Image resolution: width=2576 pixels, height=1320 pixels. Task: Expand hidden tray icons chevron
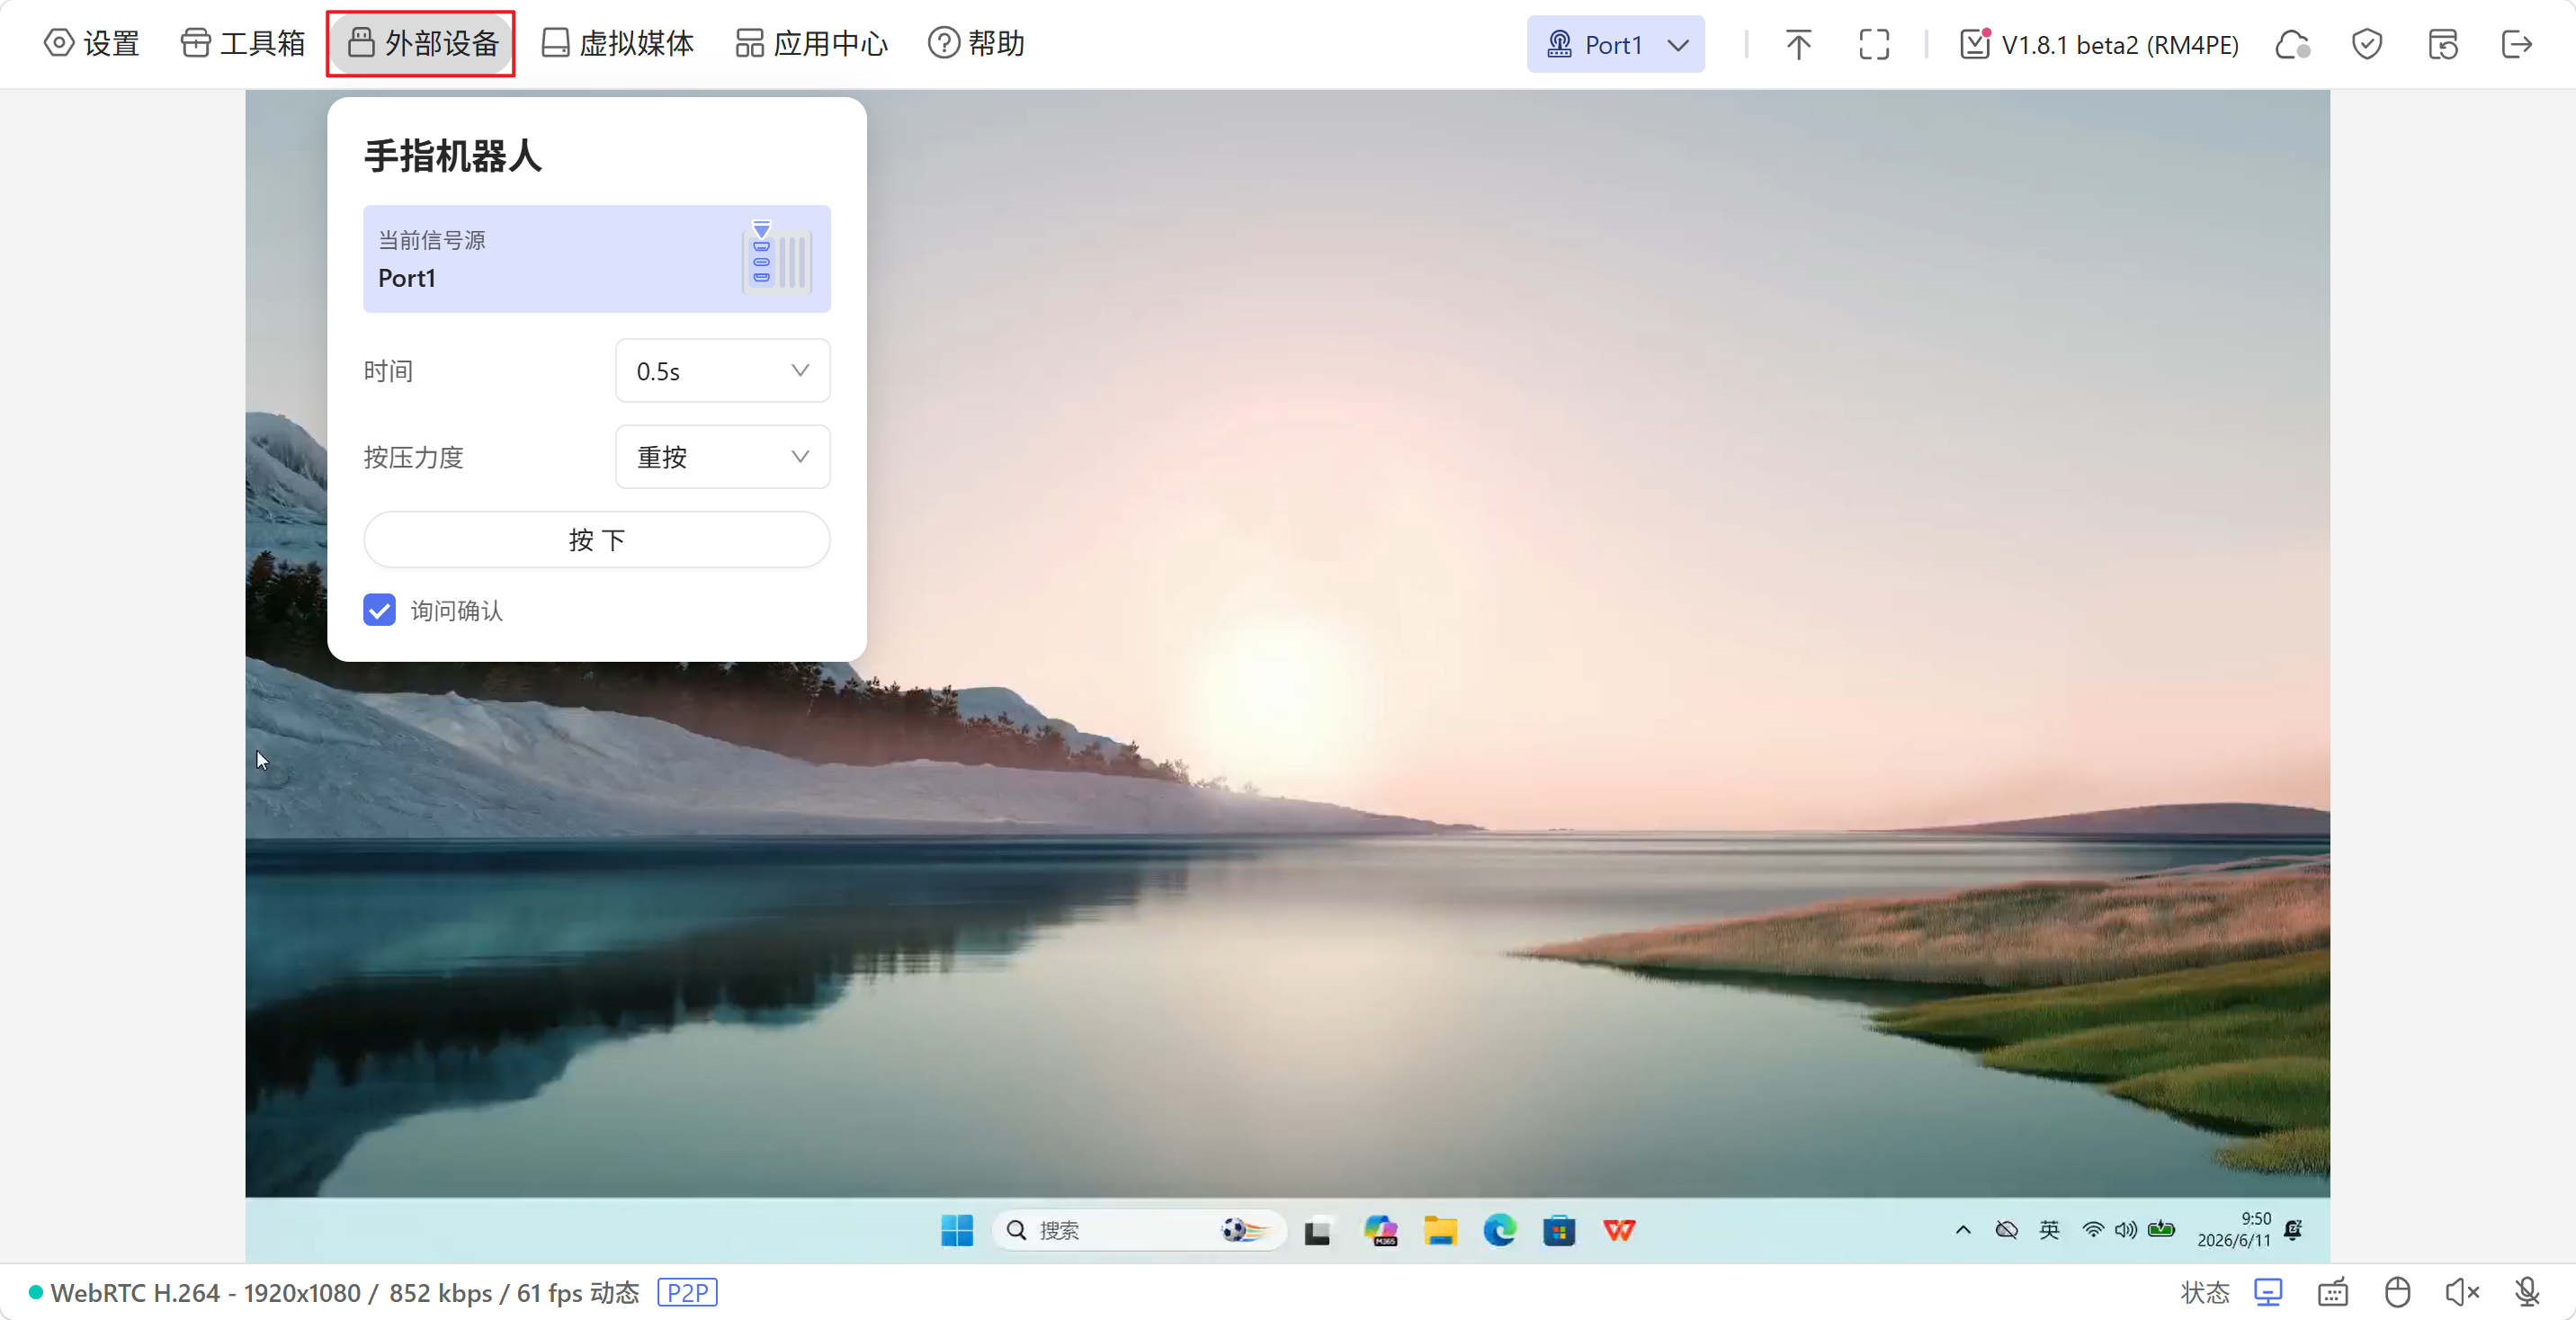coord(1963,1230)
